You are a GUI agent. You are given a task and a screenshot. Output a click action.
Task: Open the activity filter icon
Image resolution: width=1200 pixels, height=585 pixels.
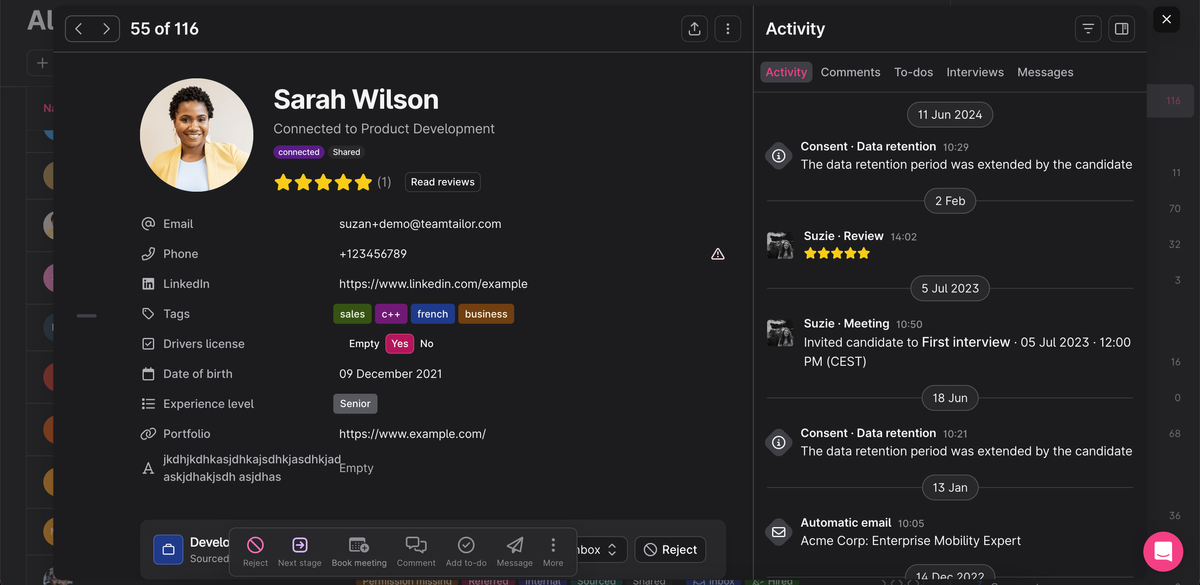click(x=1088, y=29)
